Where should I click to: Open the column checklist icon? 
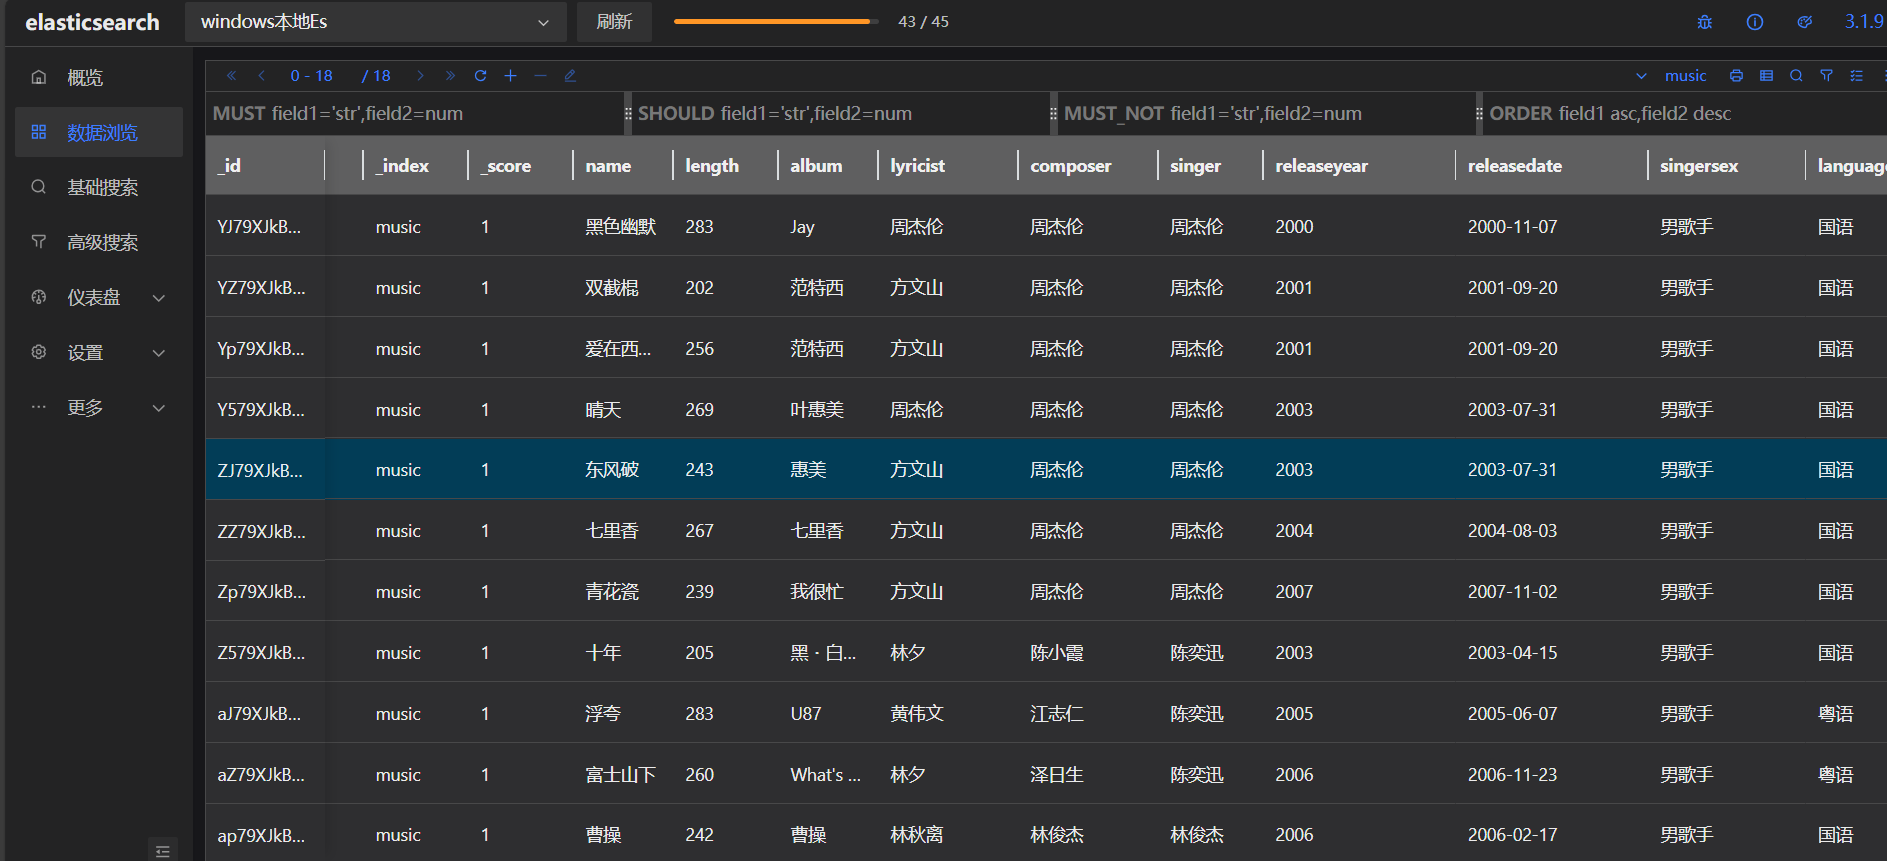click(x=1856, y=76)
